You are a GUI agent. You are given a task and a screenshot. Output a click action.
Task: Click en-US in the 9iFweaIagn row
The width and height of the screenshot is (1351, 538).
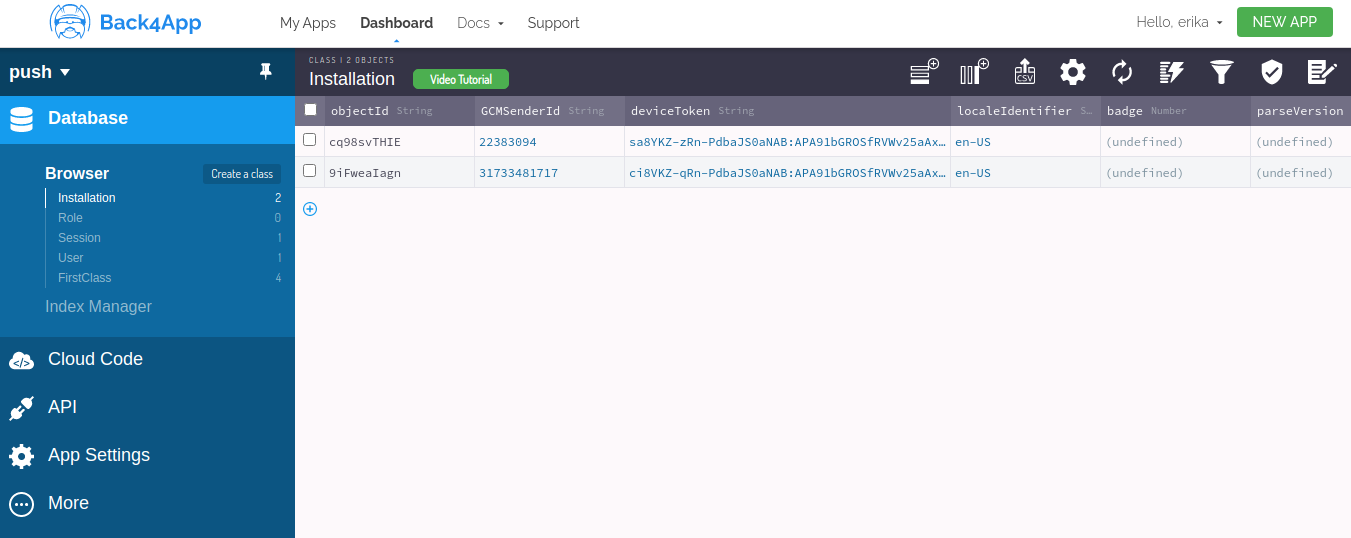point(1025,173)
